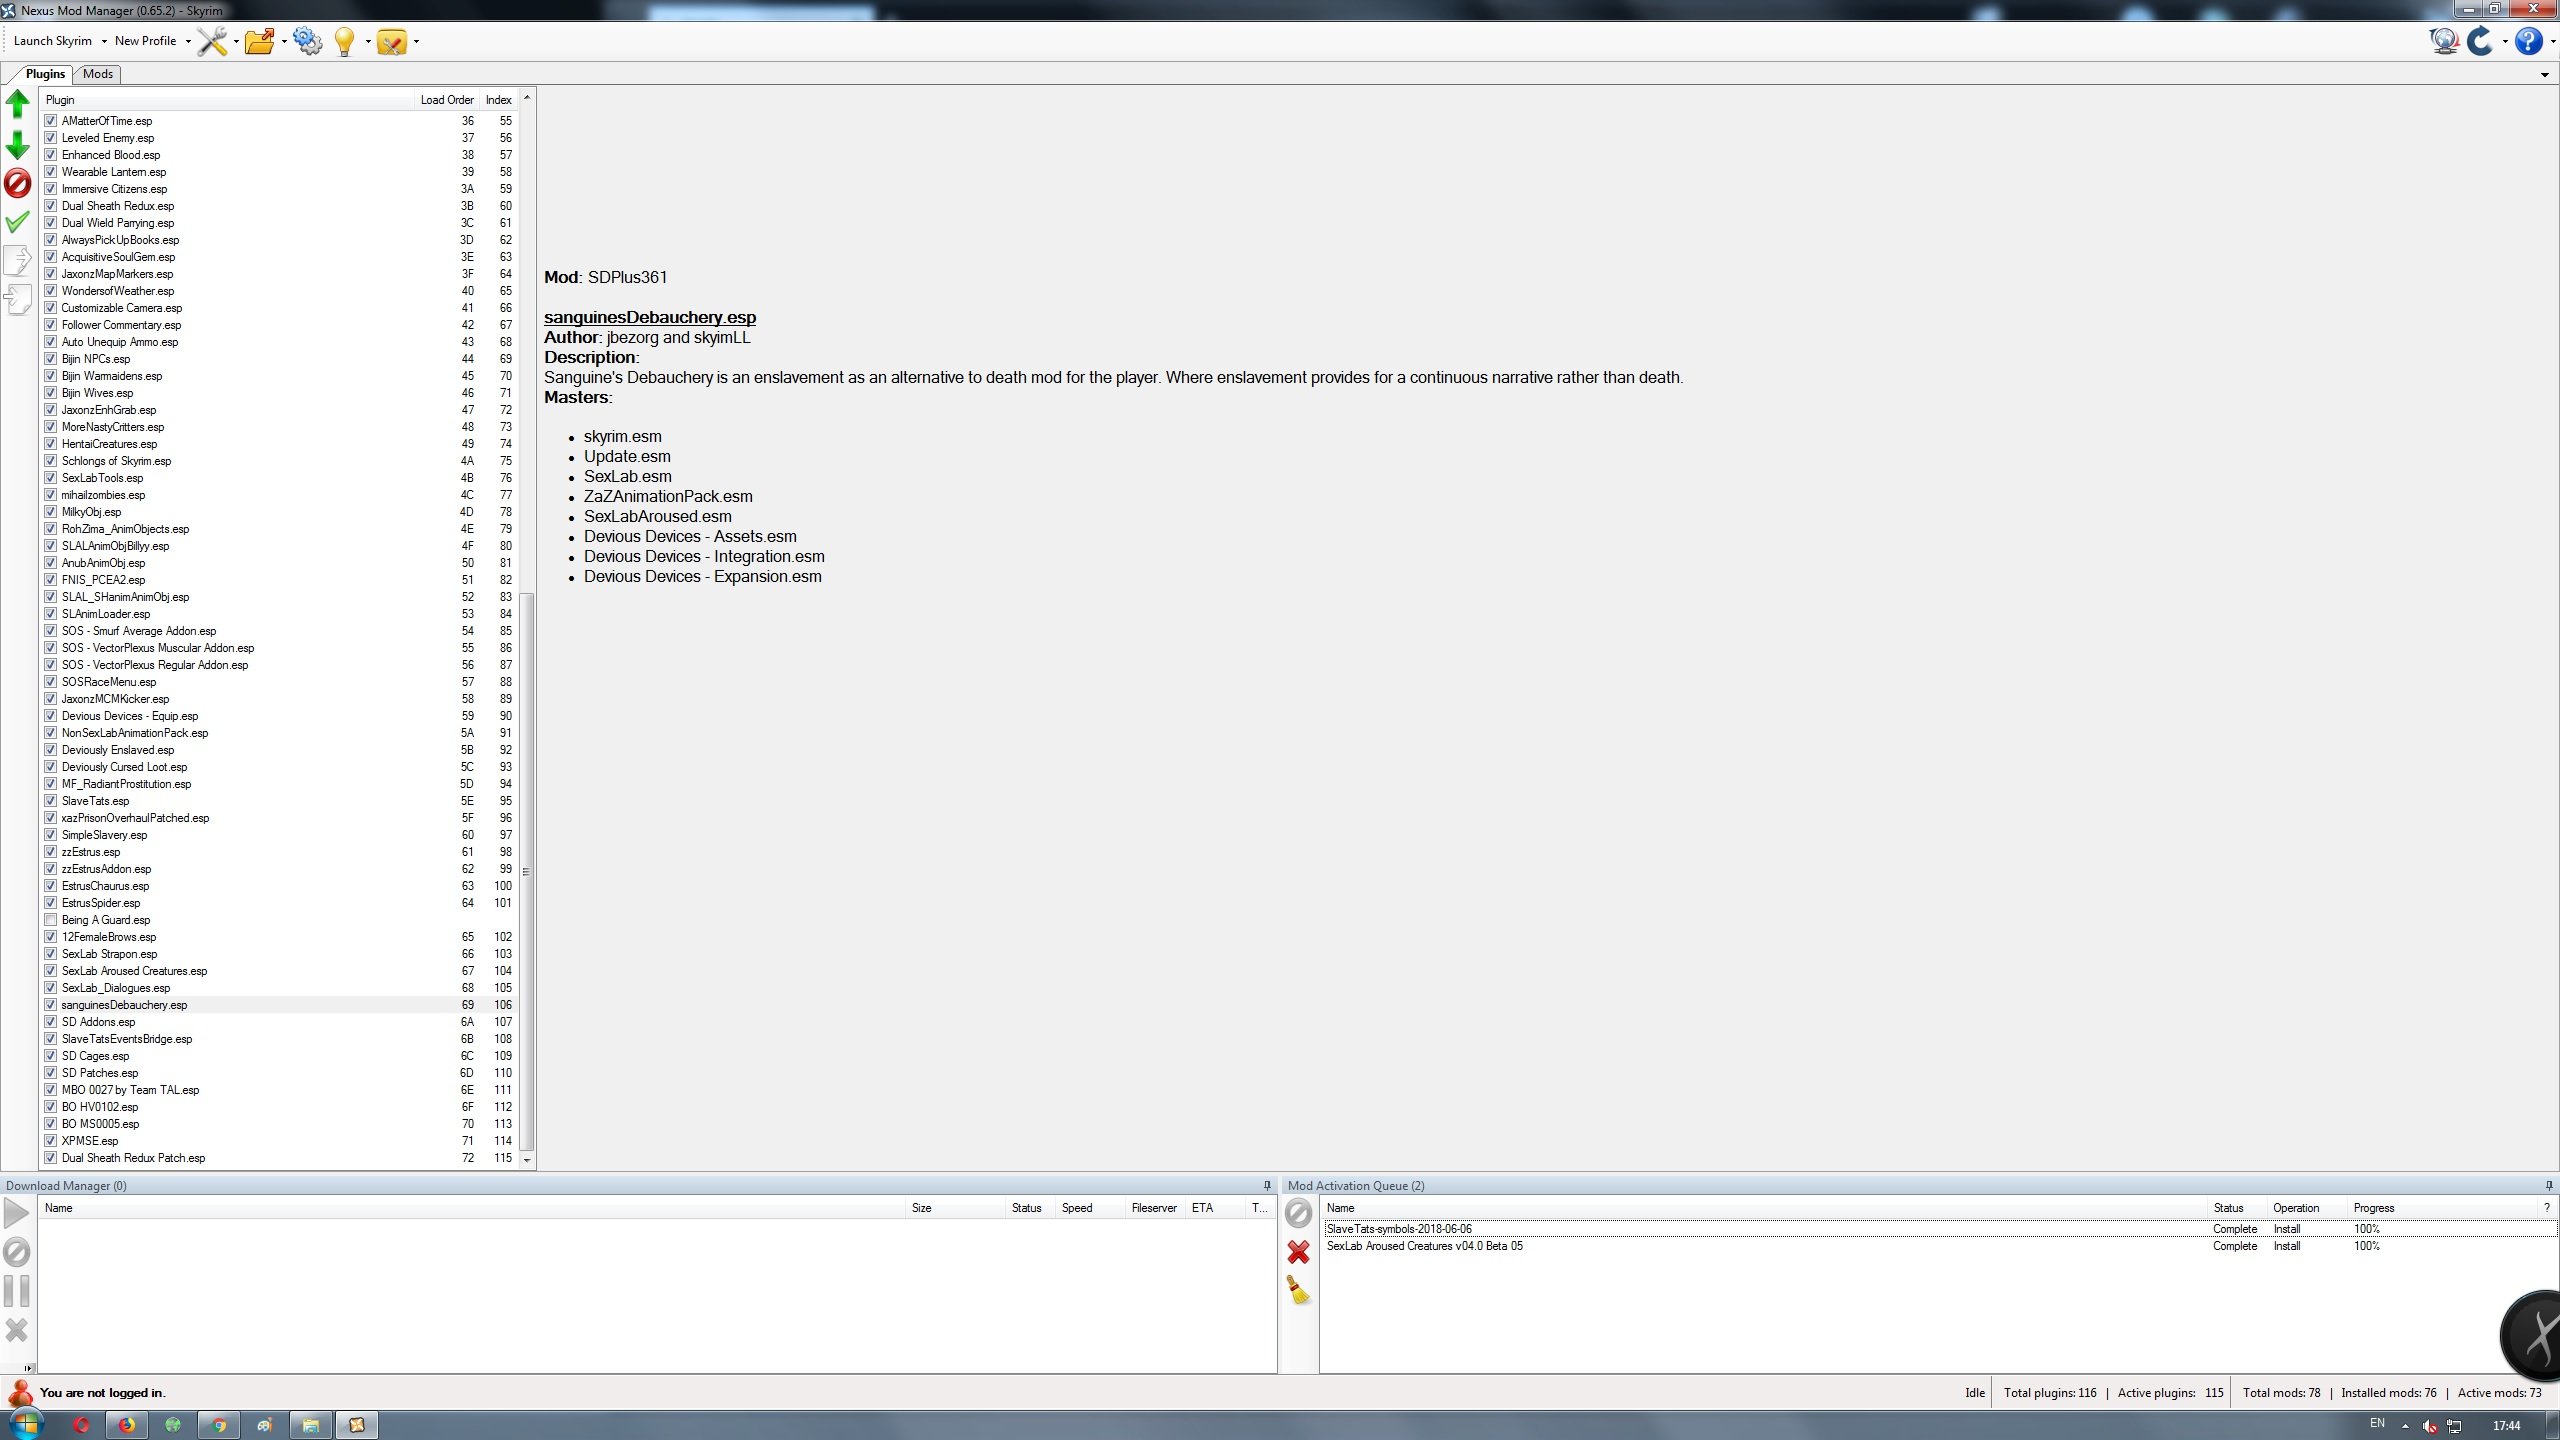Select SexLab Aroused Creatures v04.0 queue entry
The width and height of the screenshot is (2560, 1440).
pos(1424,1246)
